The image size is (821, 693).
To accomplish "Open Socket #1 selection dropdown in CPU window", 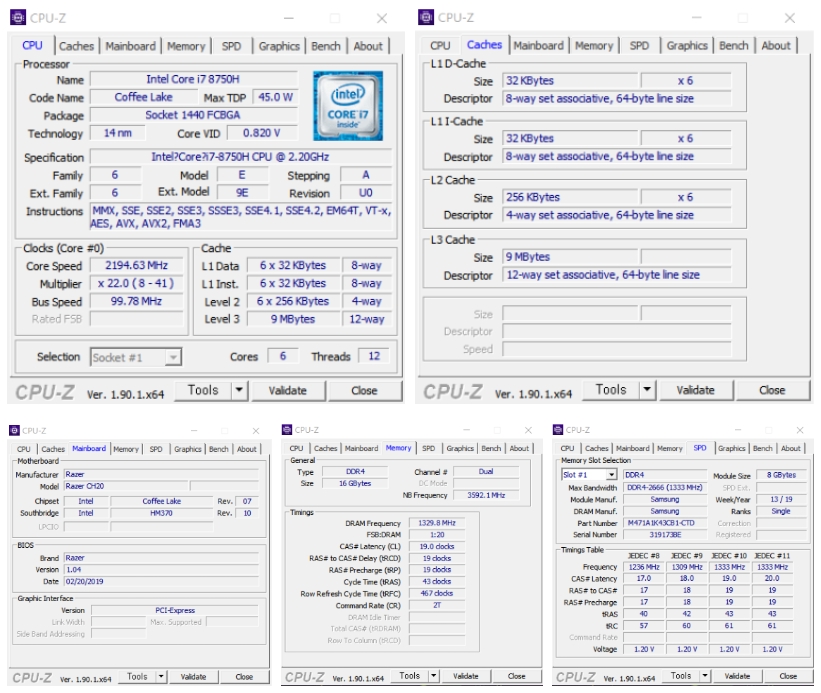I will click(173, 357).
